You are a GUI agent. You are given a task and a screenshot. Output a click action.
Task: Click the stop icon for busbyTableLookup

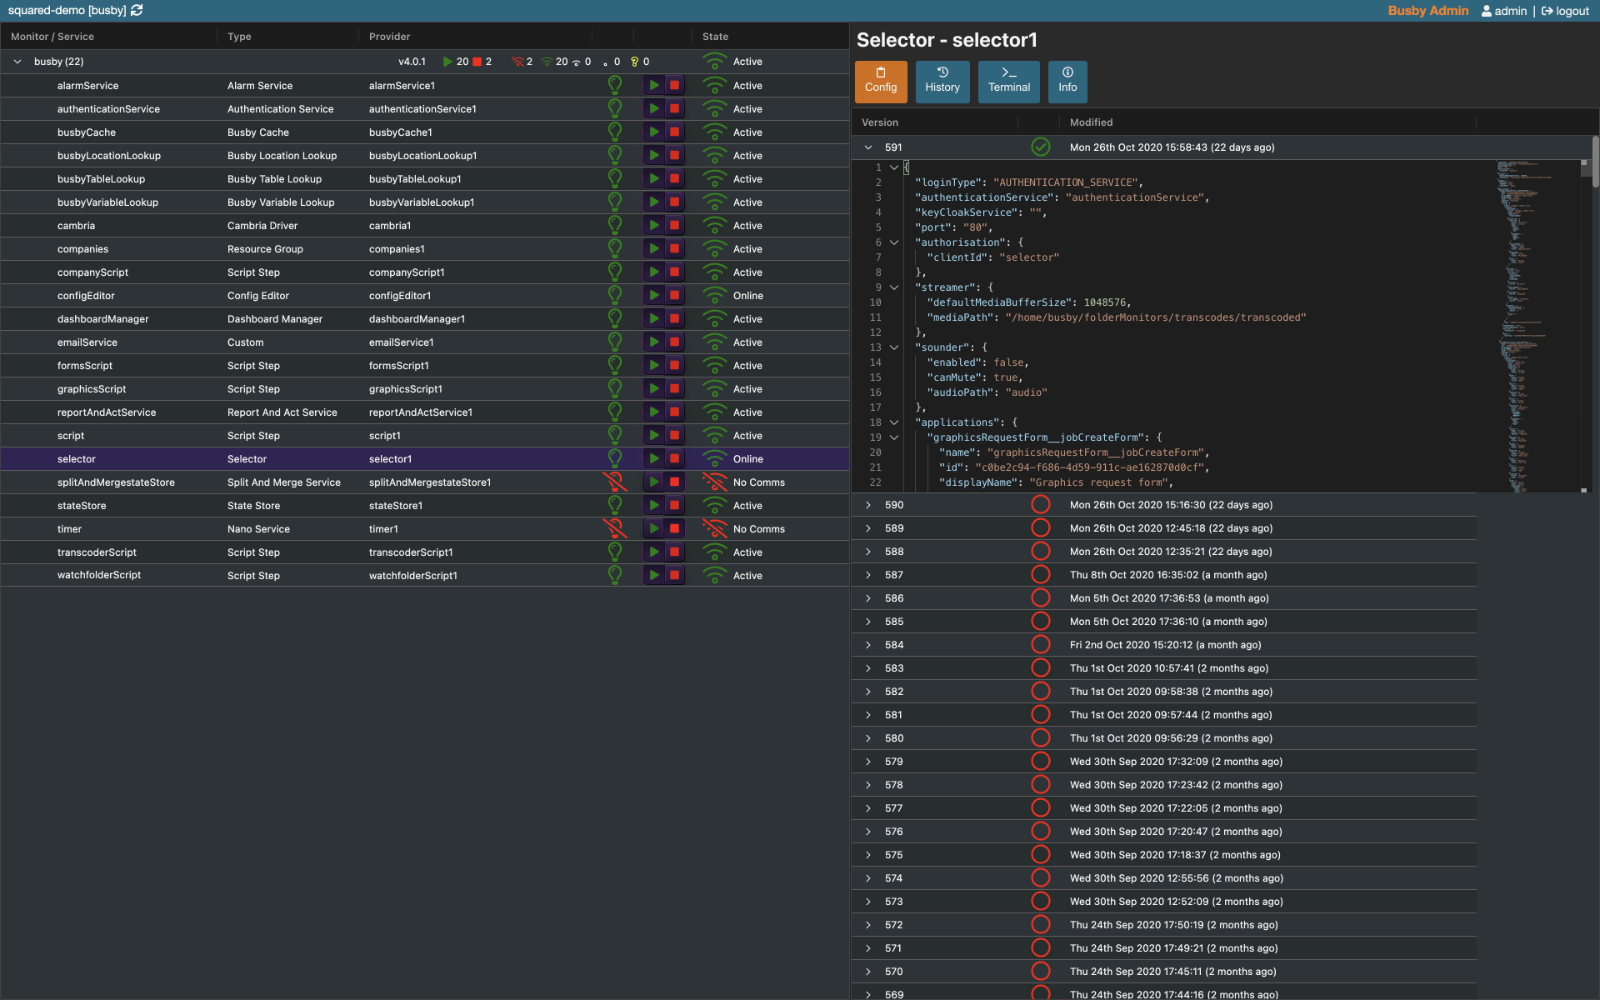(675, 178)
